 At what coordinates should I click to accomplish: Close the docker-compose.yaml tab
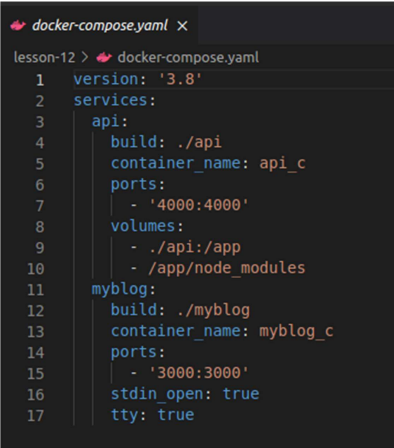(182, 26)
